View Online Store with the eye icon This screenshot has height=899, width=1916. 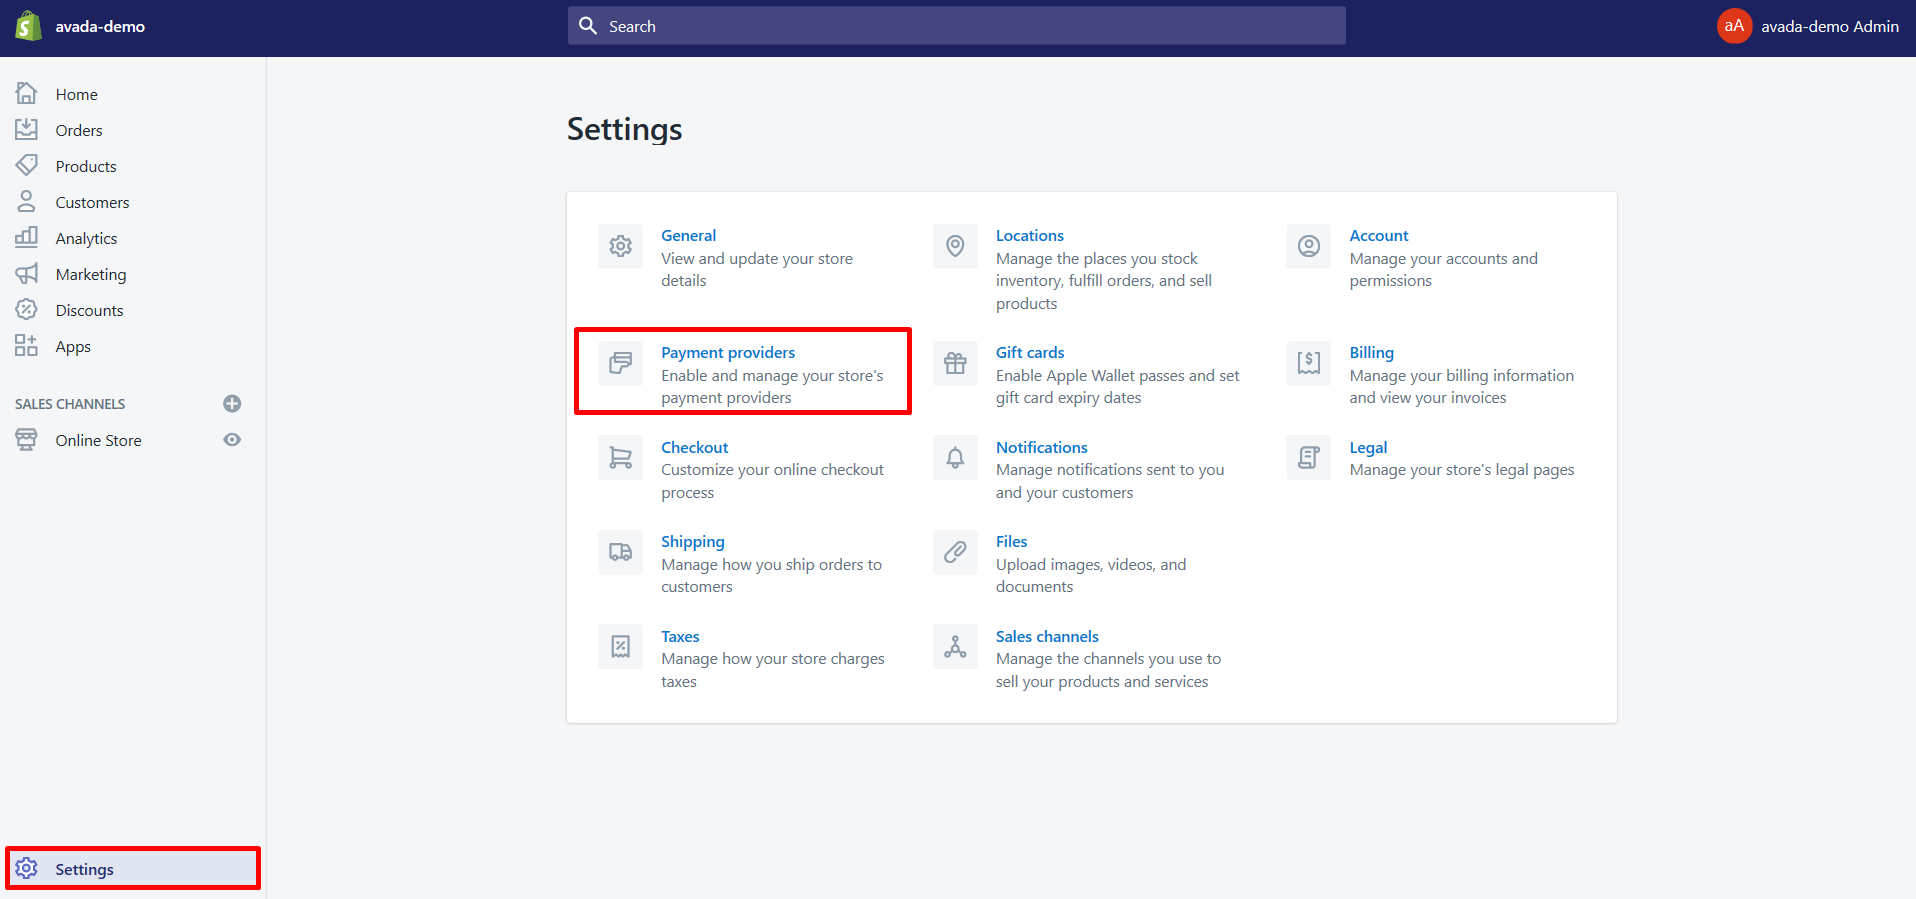[x=232, y=440]
